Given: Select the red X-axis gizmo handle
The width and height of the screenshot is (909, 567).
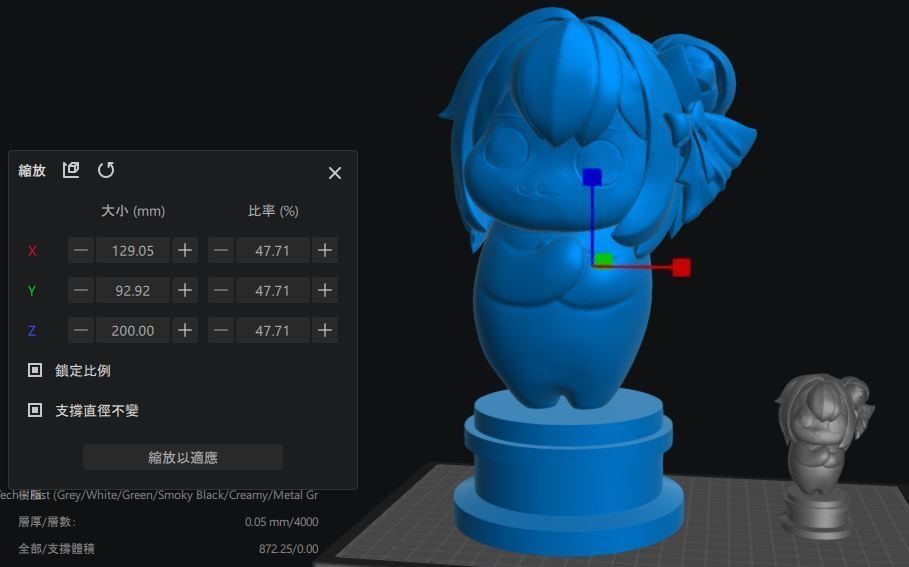Looking at the screenshot, I should 681,268.
